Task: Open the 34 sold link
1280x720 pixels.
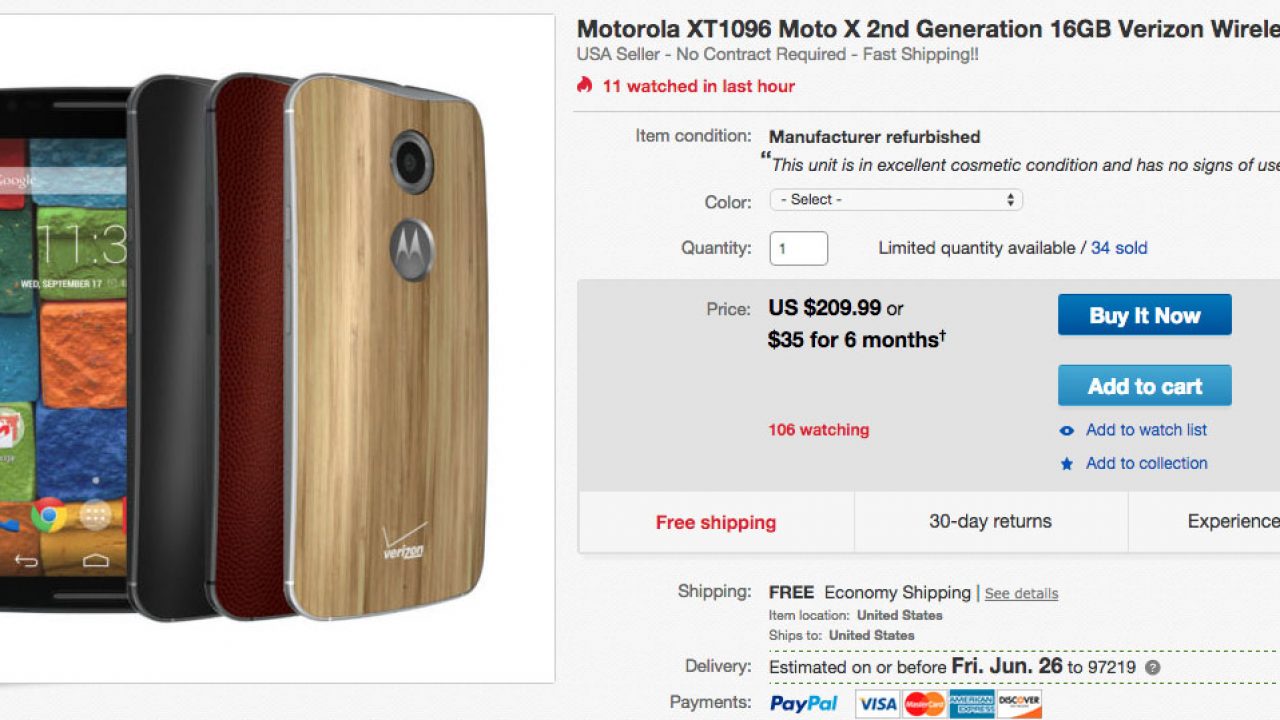Action: [1119, 248]
